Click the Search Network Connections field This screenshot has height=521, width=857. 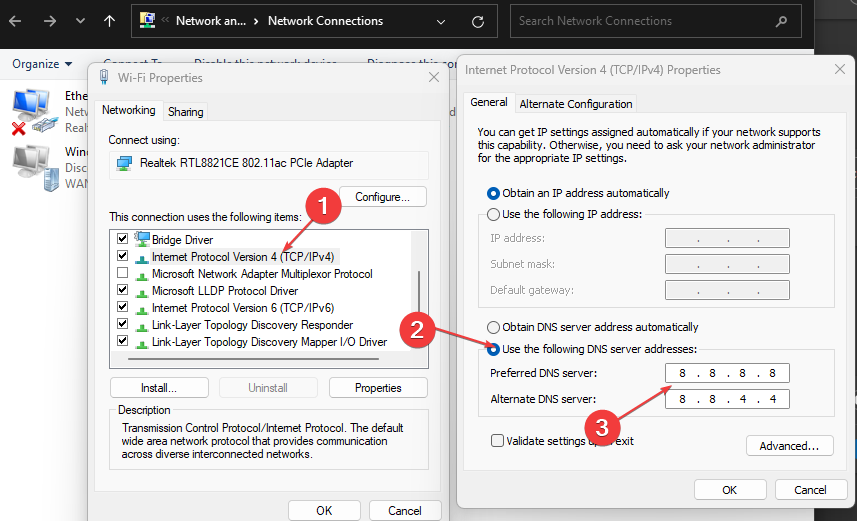[x=655, y=21]
